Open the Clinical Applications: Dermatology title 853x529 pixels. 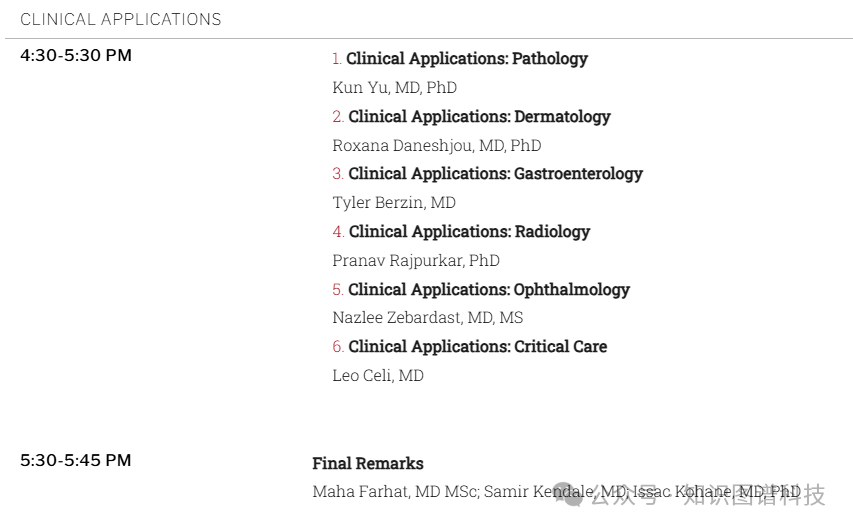(479, 116)
